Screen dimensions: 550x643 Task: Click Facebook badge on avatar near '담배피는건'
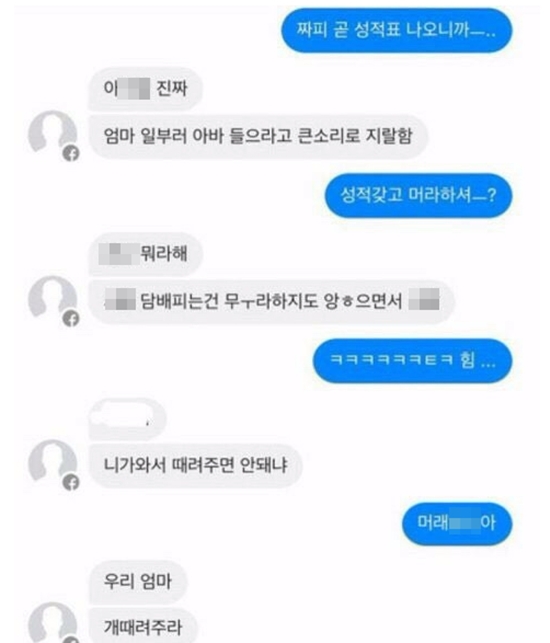(71, 319)
